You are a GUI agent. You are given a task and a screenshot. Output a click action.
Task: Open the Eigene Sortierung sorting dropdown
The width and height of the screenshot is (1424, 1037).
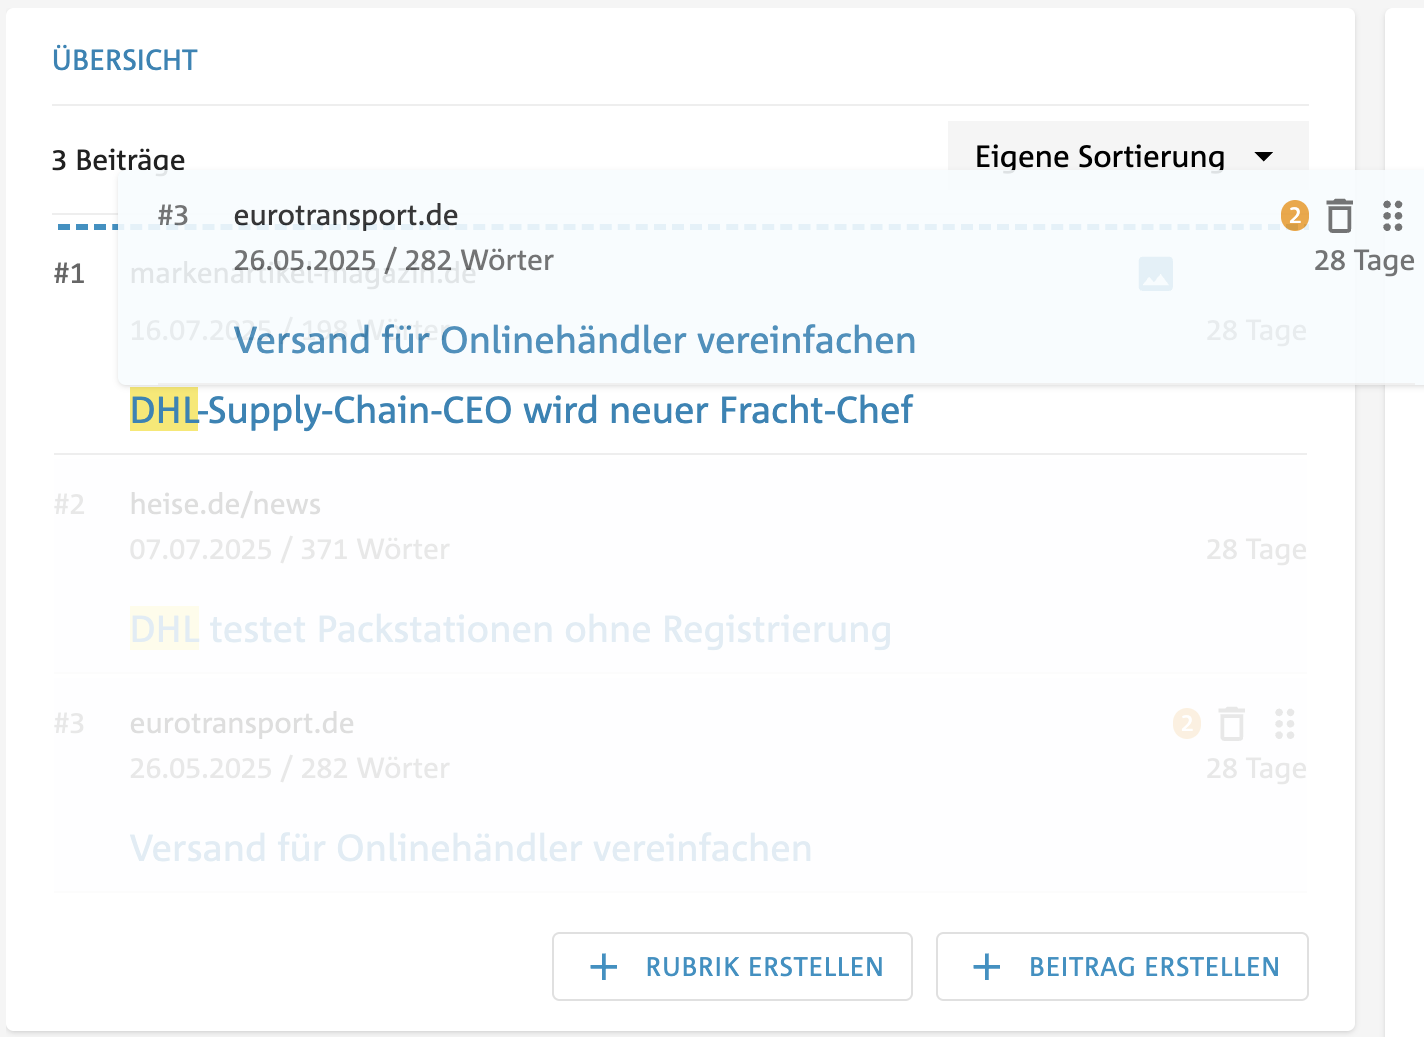1127,156
